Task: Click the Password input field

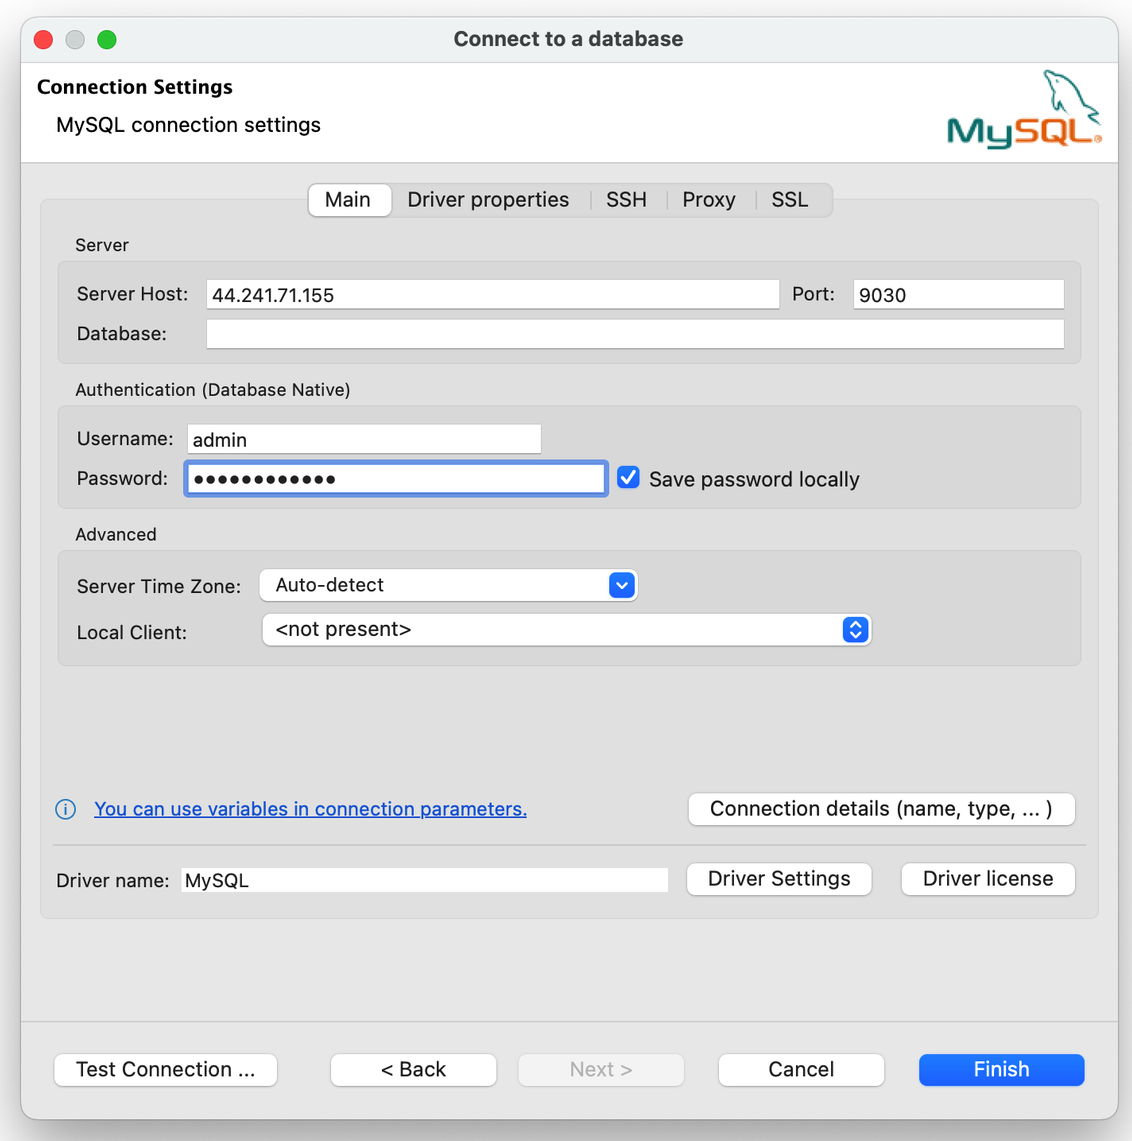Action: click(395, 478)
